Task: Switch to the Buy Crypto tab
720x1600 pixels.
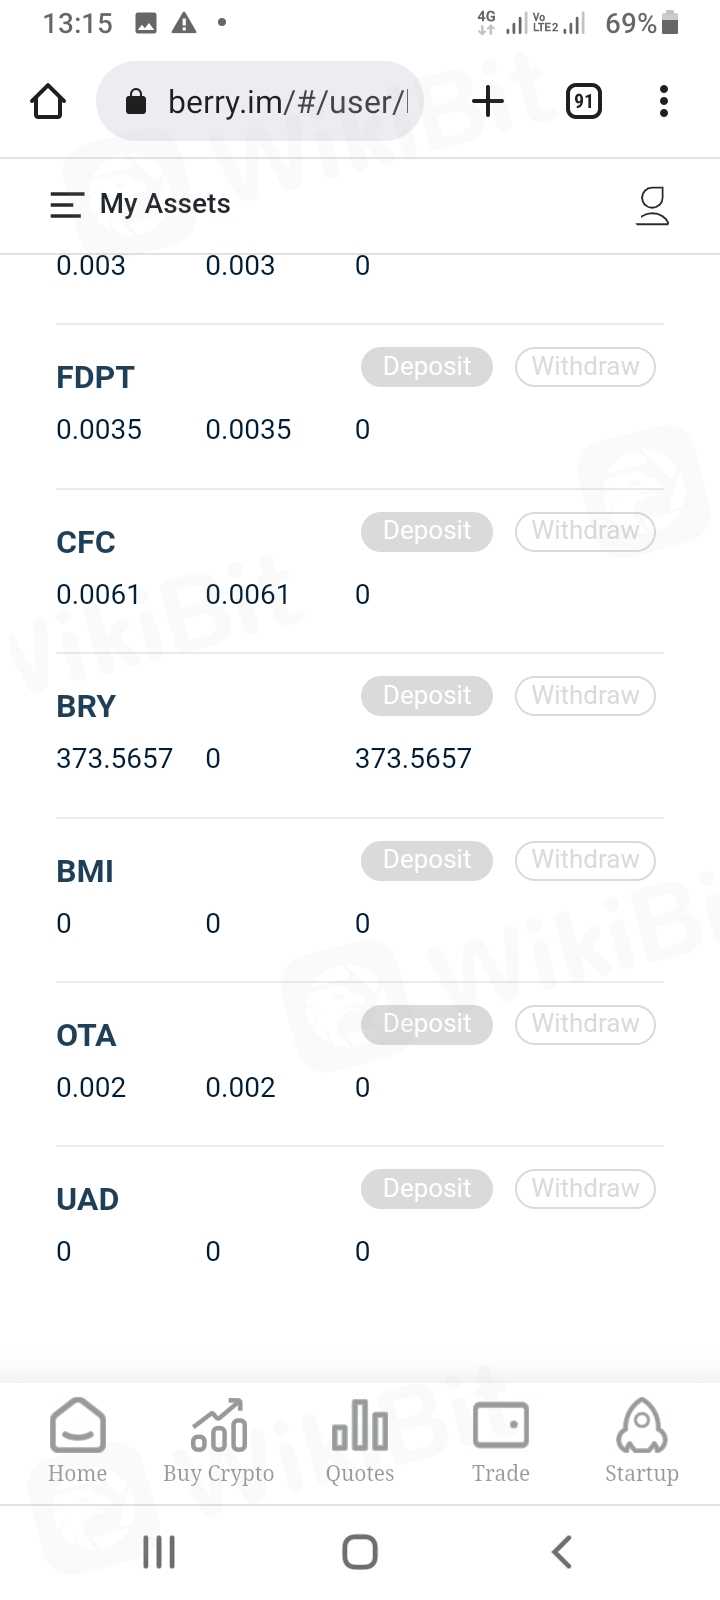Action: click(218, 1441)
